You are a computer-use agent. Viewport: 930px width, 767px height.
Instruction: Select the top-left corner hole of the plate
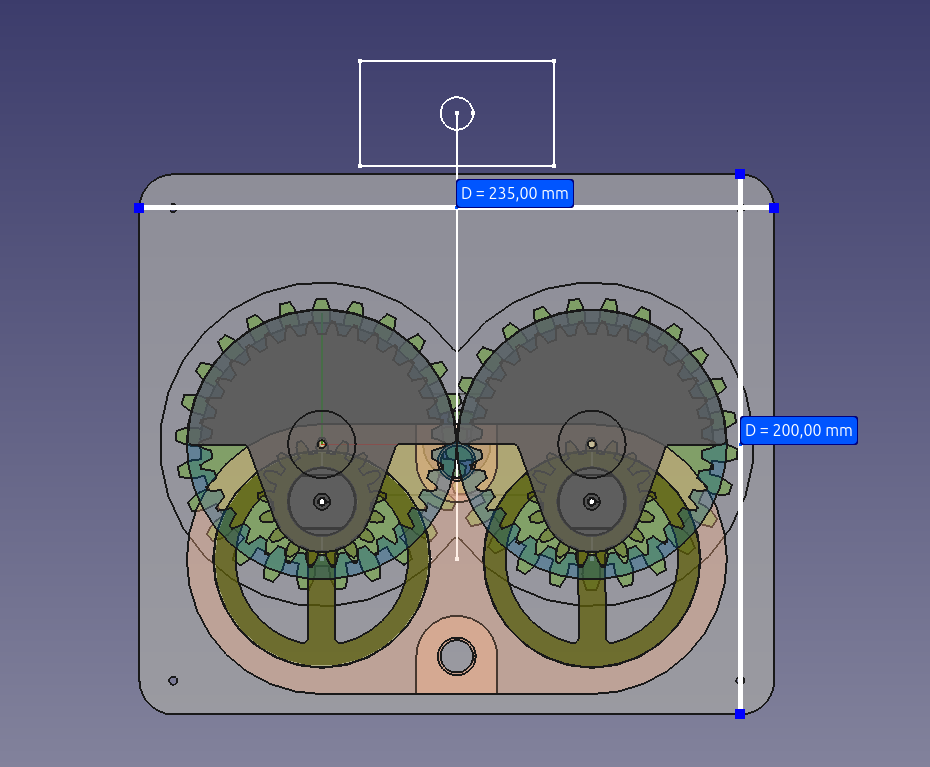click(173, 208)
